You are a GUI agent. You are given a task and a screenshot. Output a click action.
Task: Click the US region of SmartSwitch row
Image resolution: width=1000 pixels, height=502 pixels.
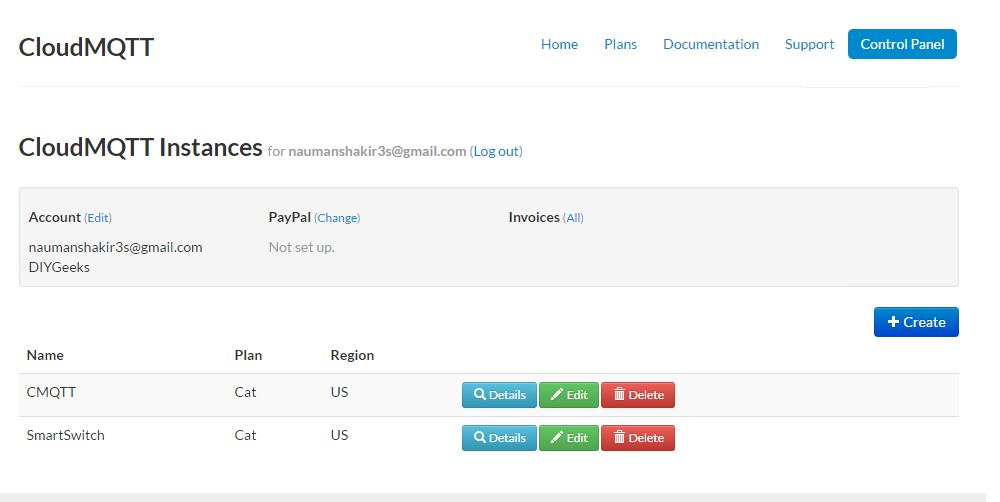coord(339,435)
